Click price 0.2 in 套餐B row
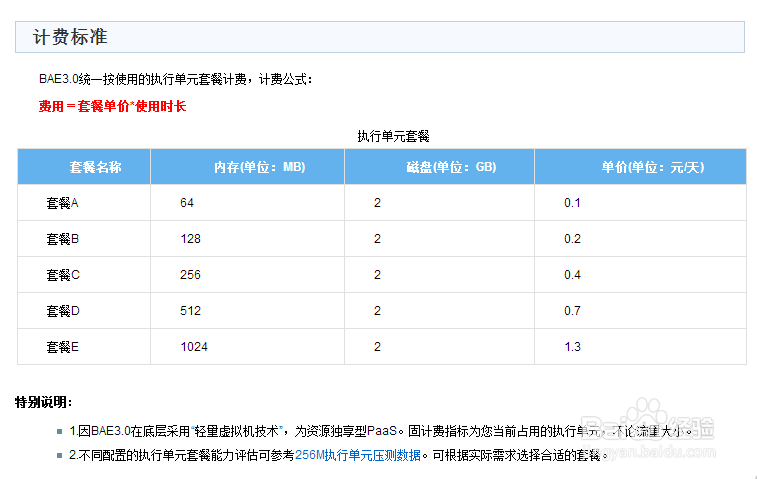Screen dimensions: 757x479 (572, 239)
